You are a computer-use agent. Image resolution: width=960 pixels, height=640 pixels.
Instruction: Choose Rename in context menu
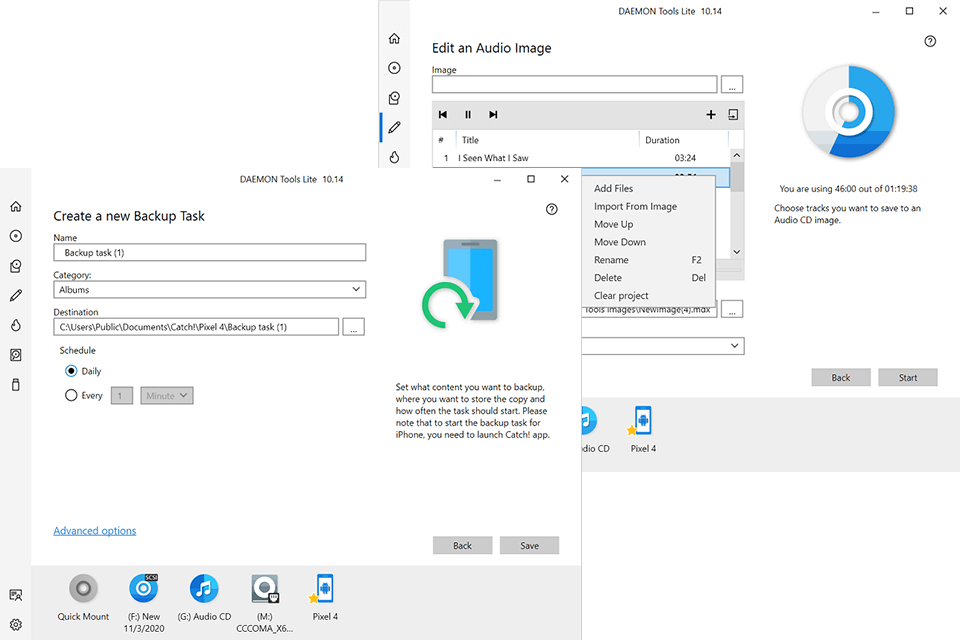coord(648,260)
